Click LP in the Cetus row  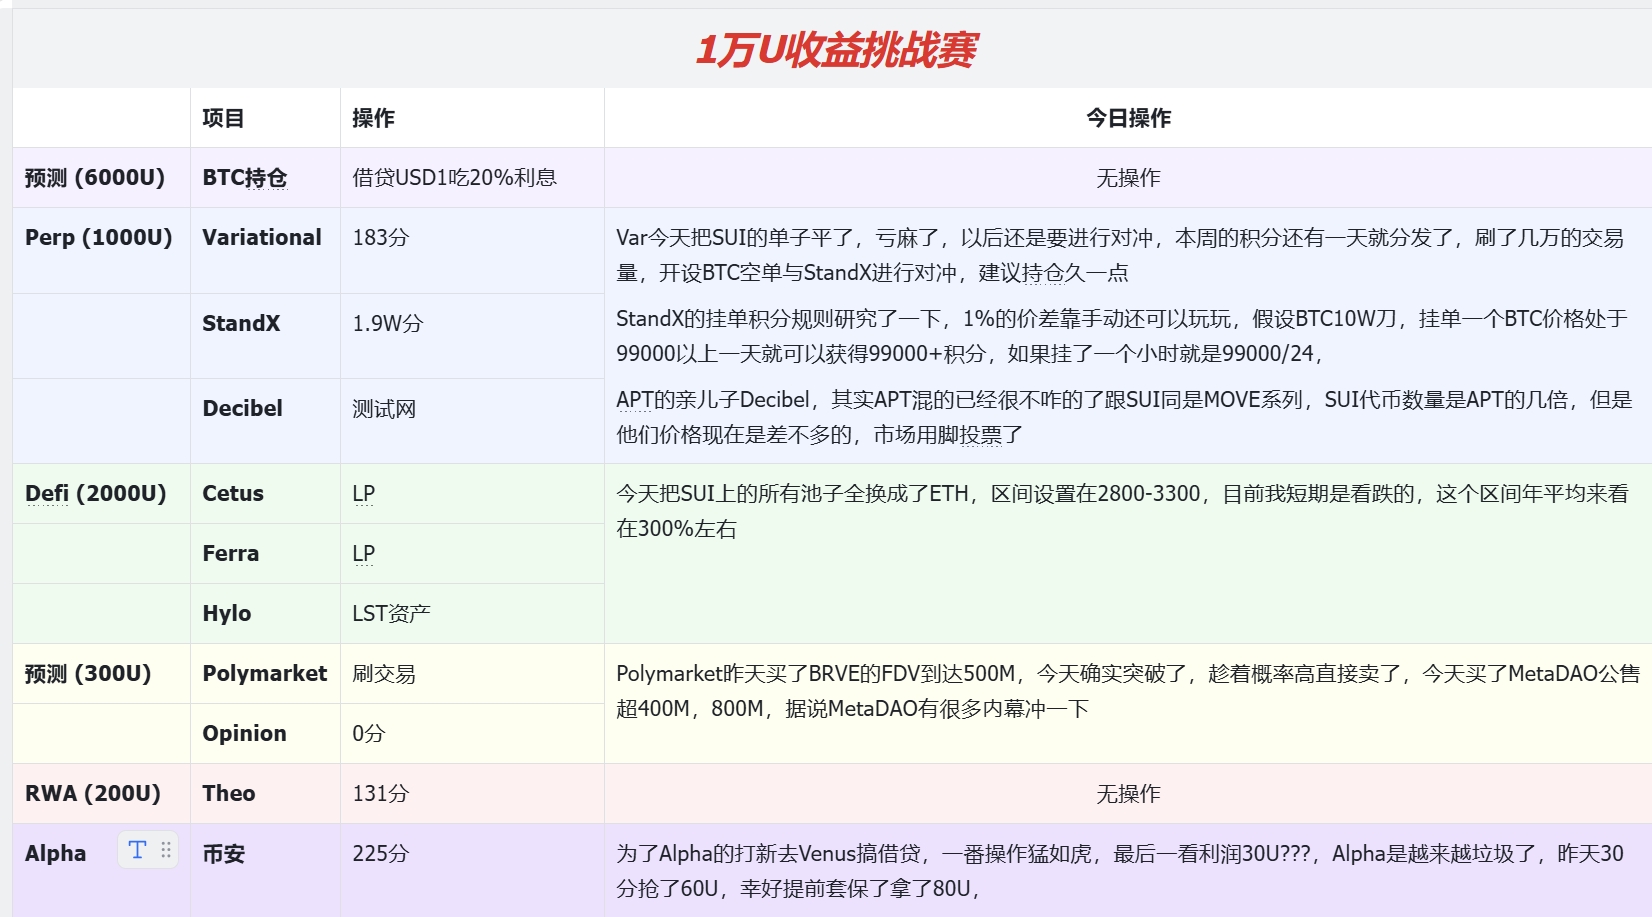[363, 494]
